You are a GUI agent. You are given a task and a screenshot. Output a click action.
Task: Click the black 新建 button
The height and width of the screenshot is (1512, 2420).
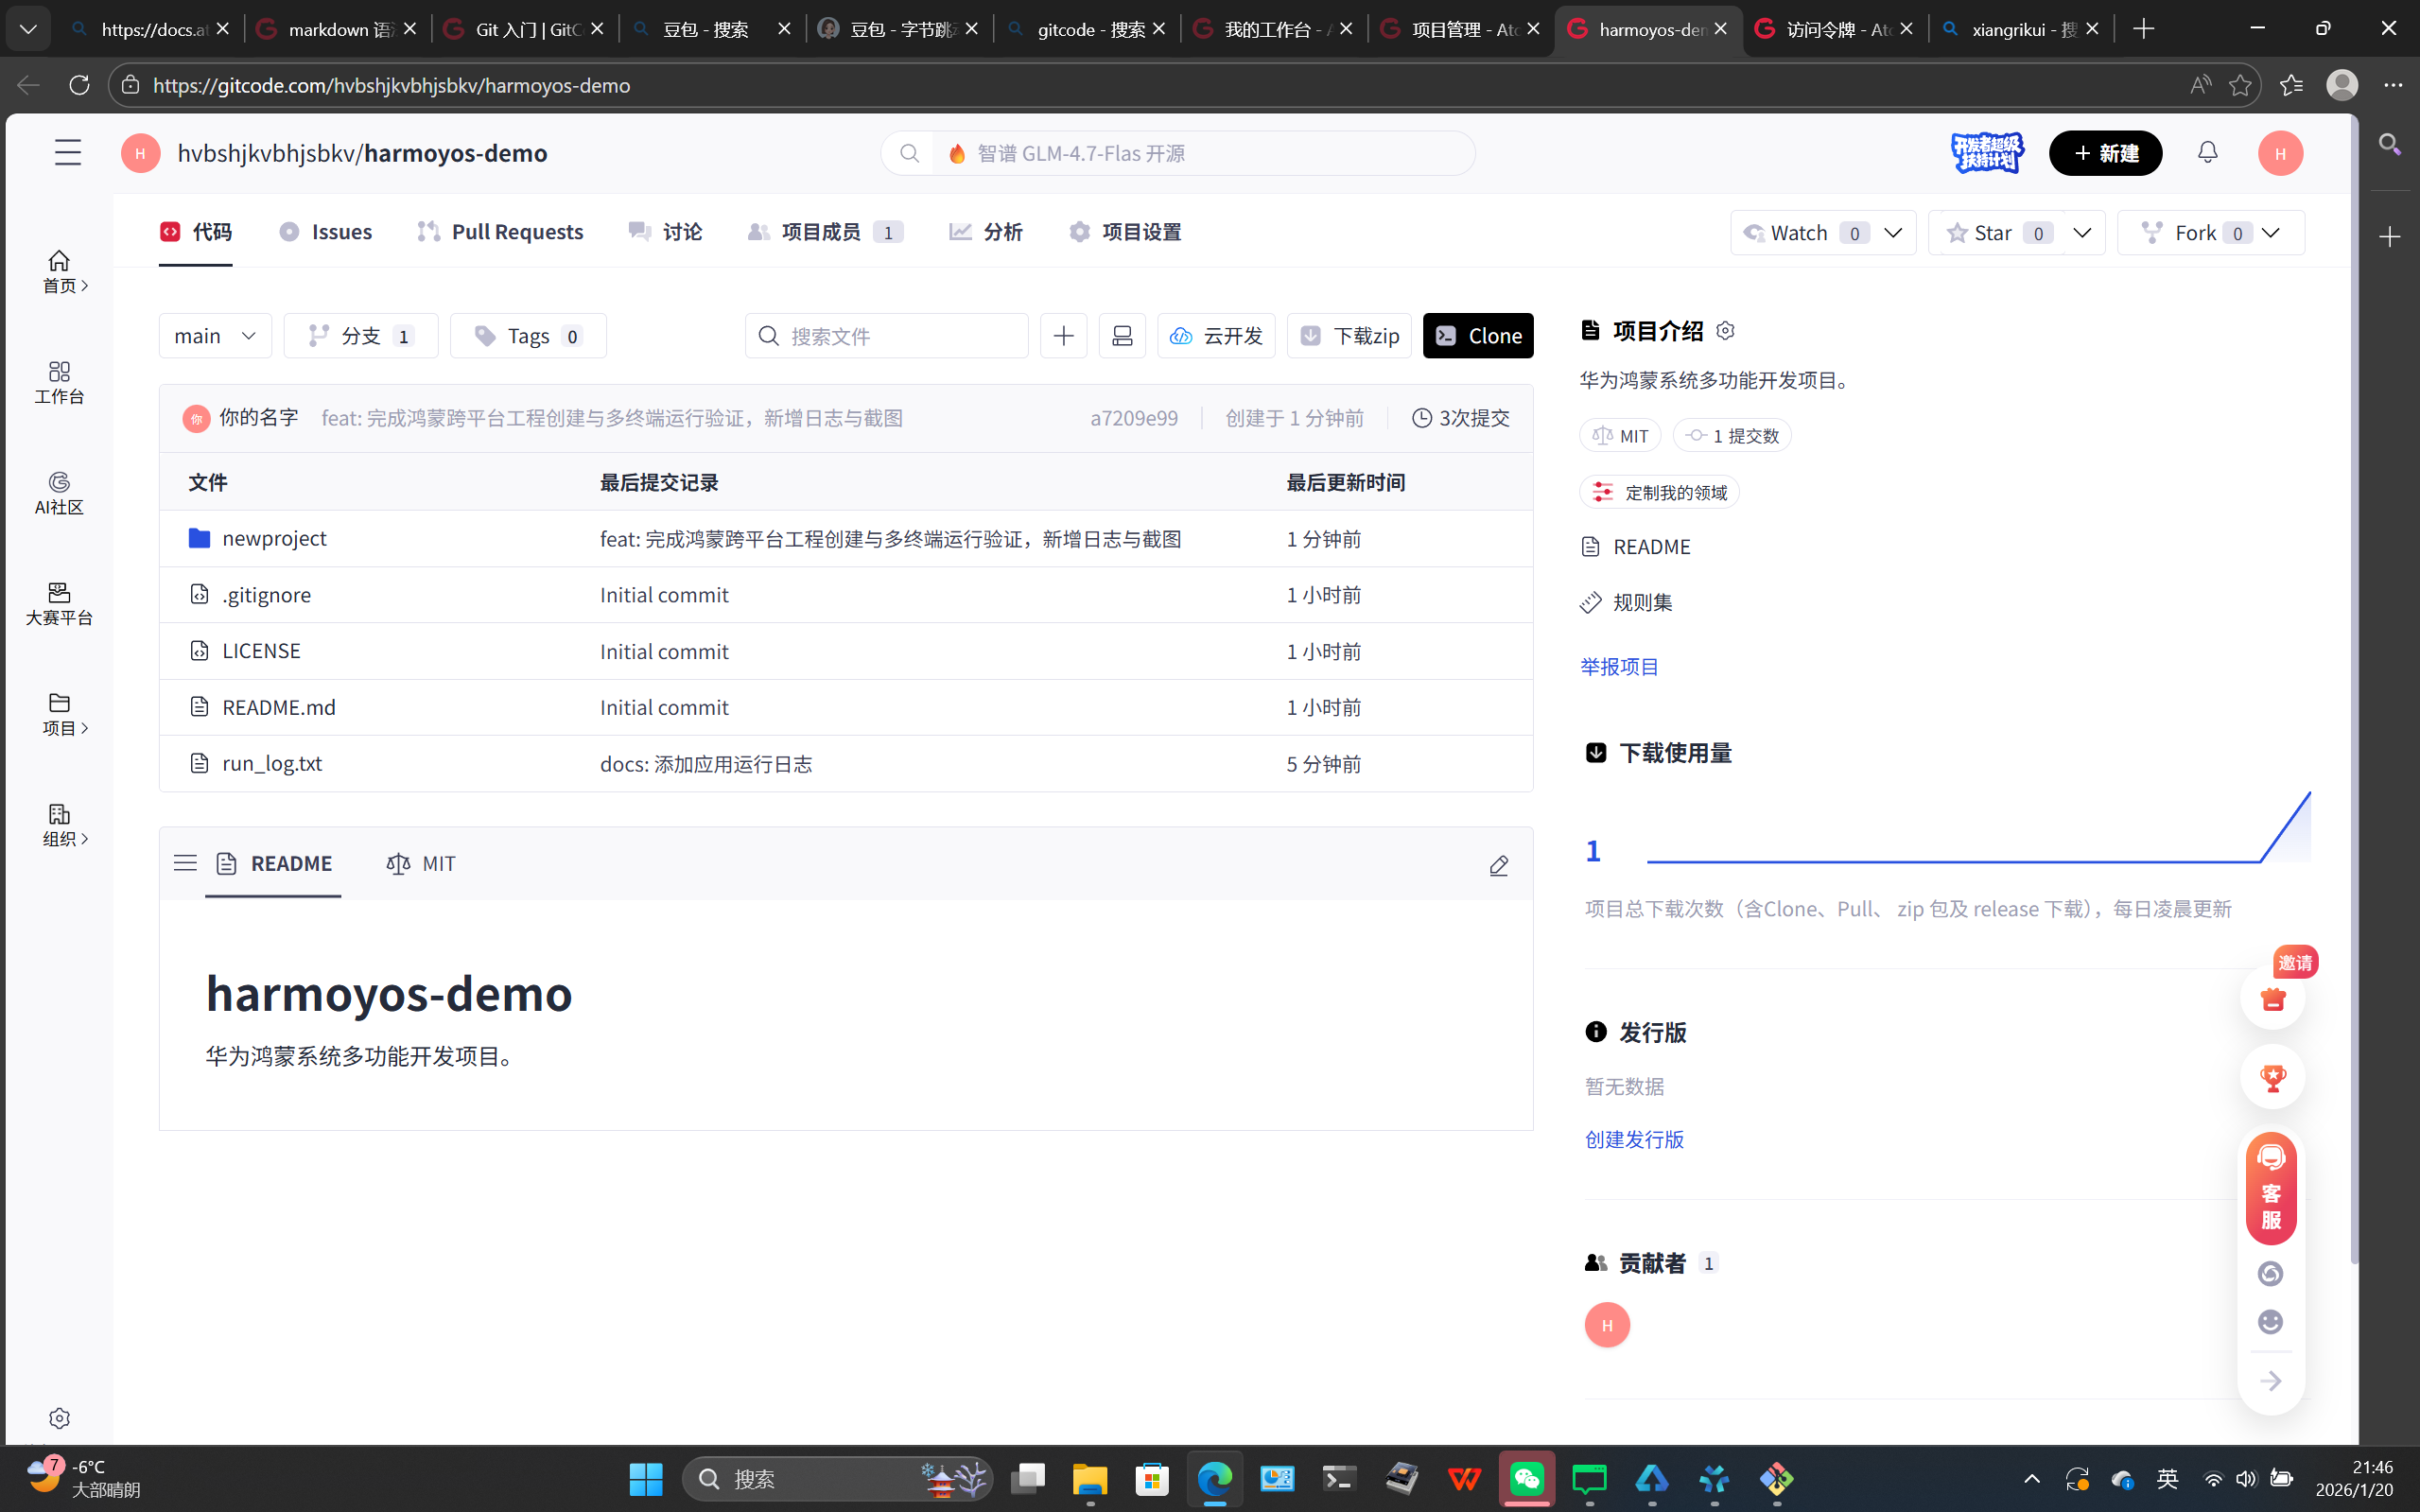(2105, 153)
